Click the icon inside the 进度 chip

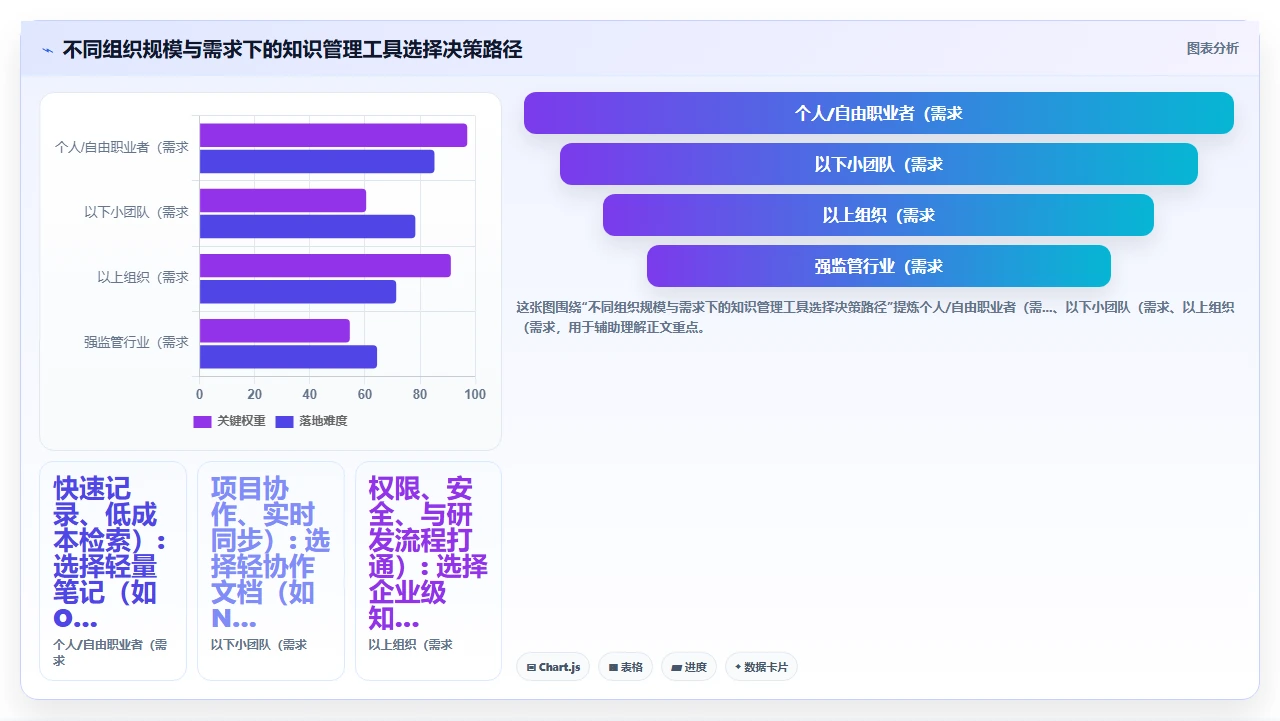pyautogui.click(x=677, y=667)
